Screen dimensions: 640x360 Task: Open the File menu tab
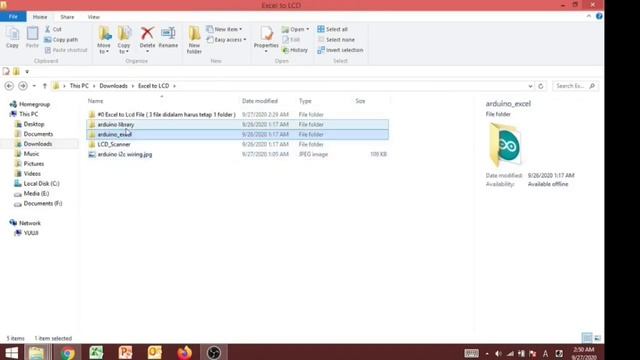[13, 17]
